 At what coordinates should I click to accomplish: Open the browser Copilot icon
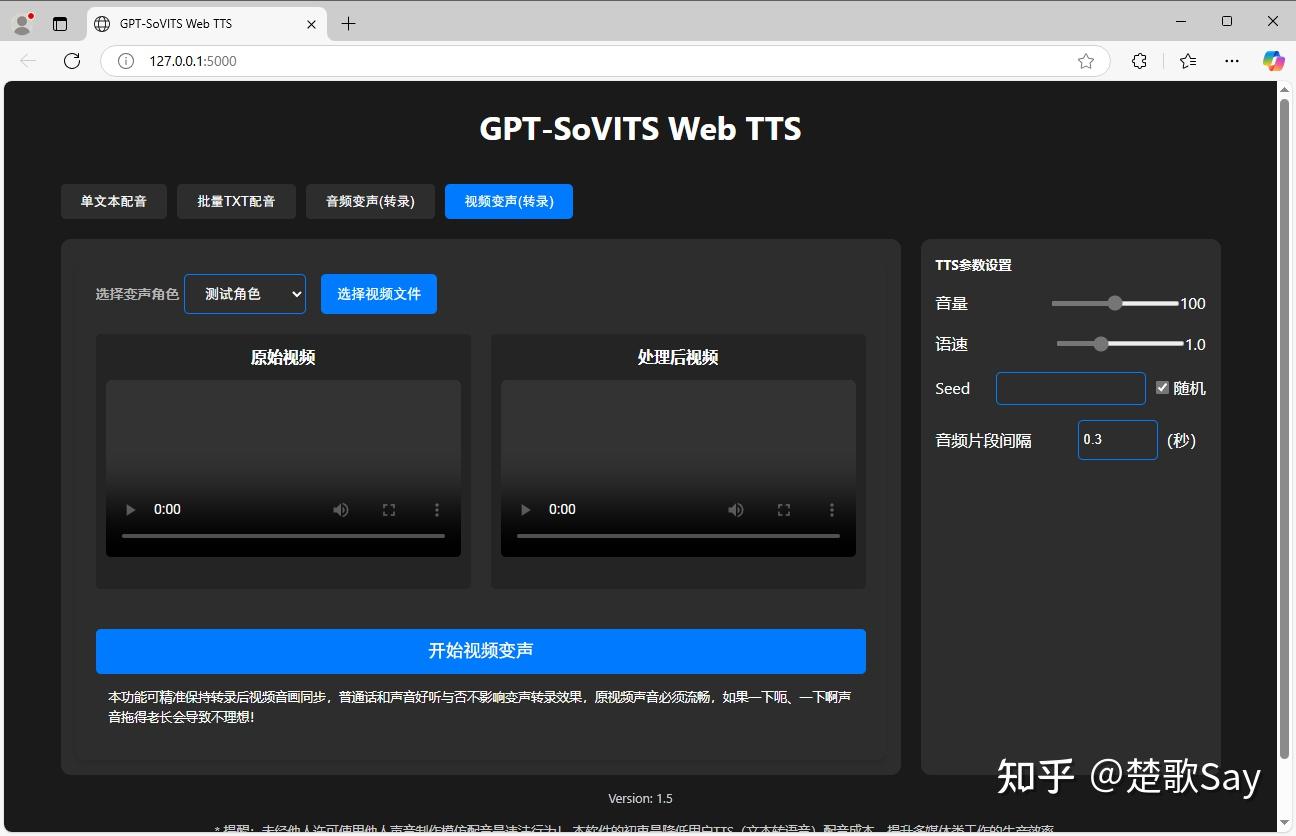coord(1272,61)
